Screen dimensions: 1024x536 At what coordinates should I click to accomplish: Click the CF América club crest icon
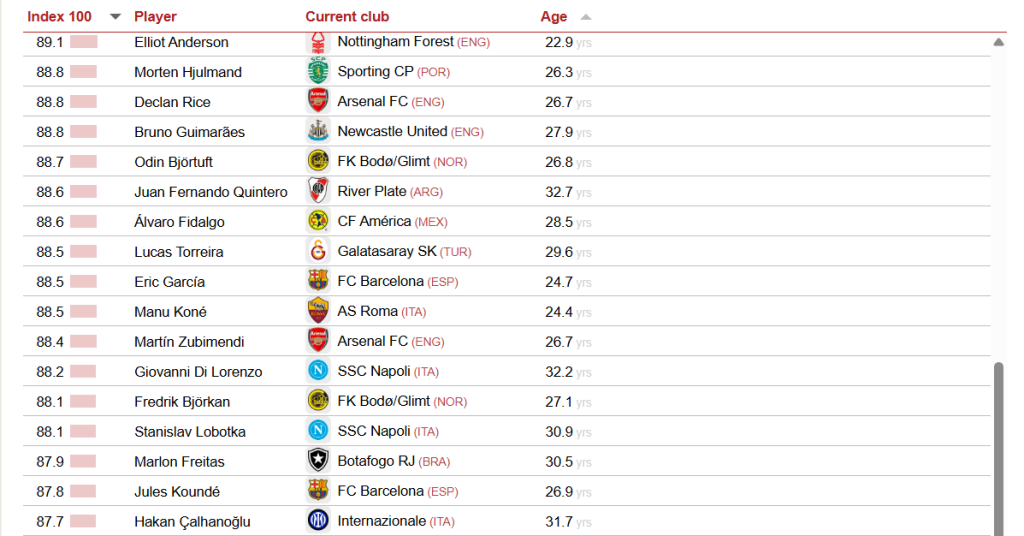(x=318, y=222)
